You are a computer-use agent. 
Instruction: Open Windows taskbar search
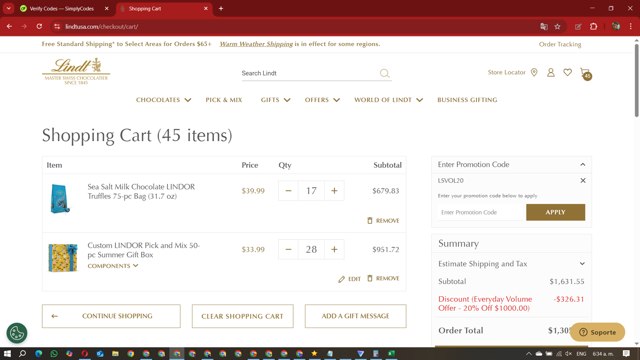(22, 353)
